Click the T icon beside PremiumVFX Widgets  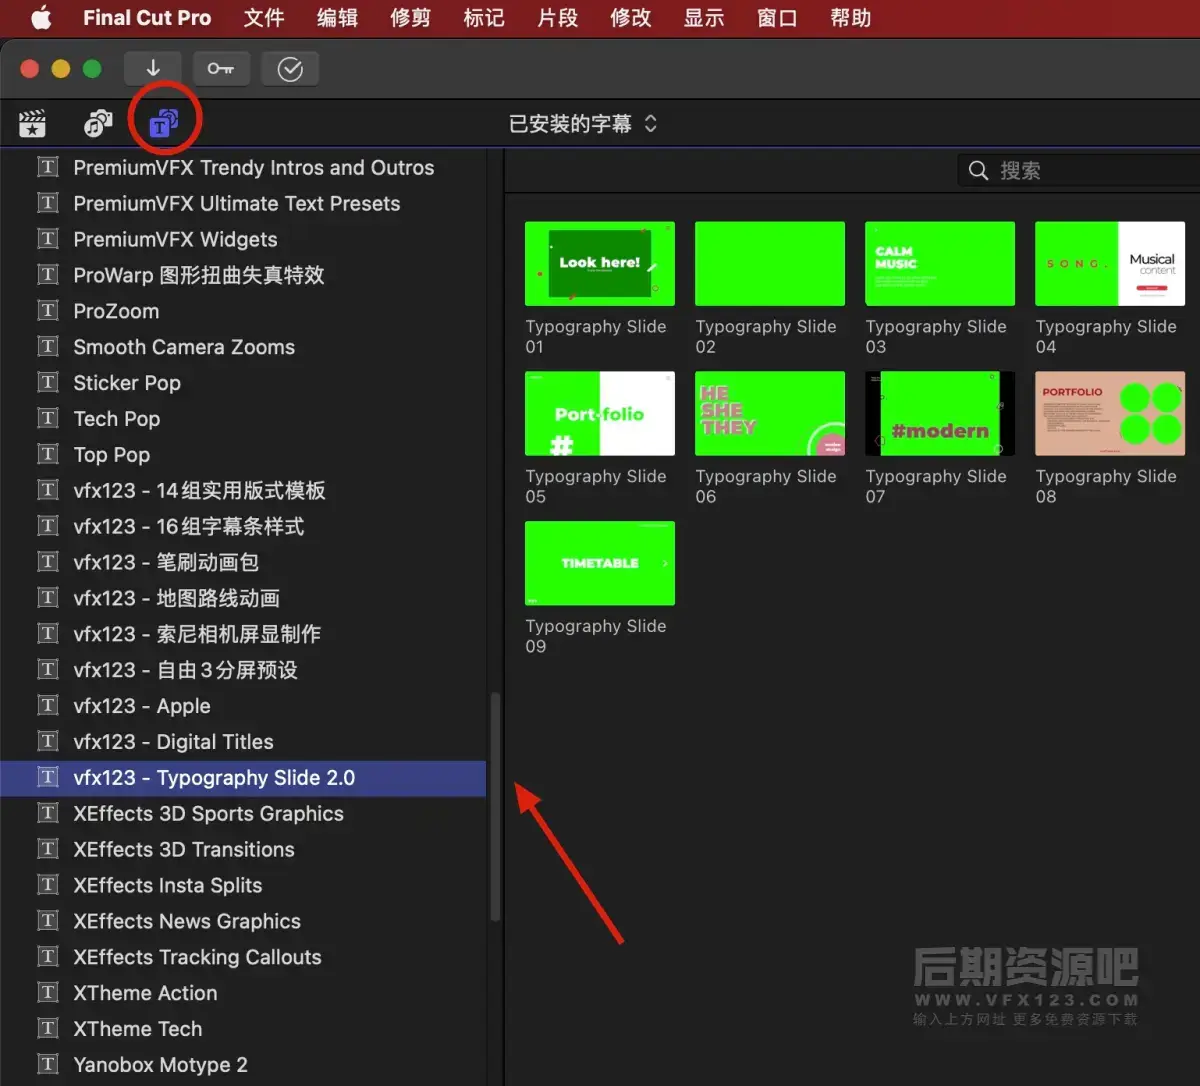coord(47,239)
